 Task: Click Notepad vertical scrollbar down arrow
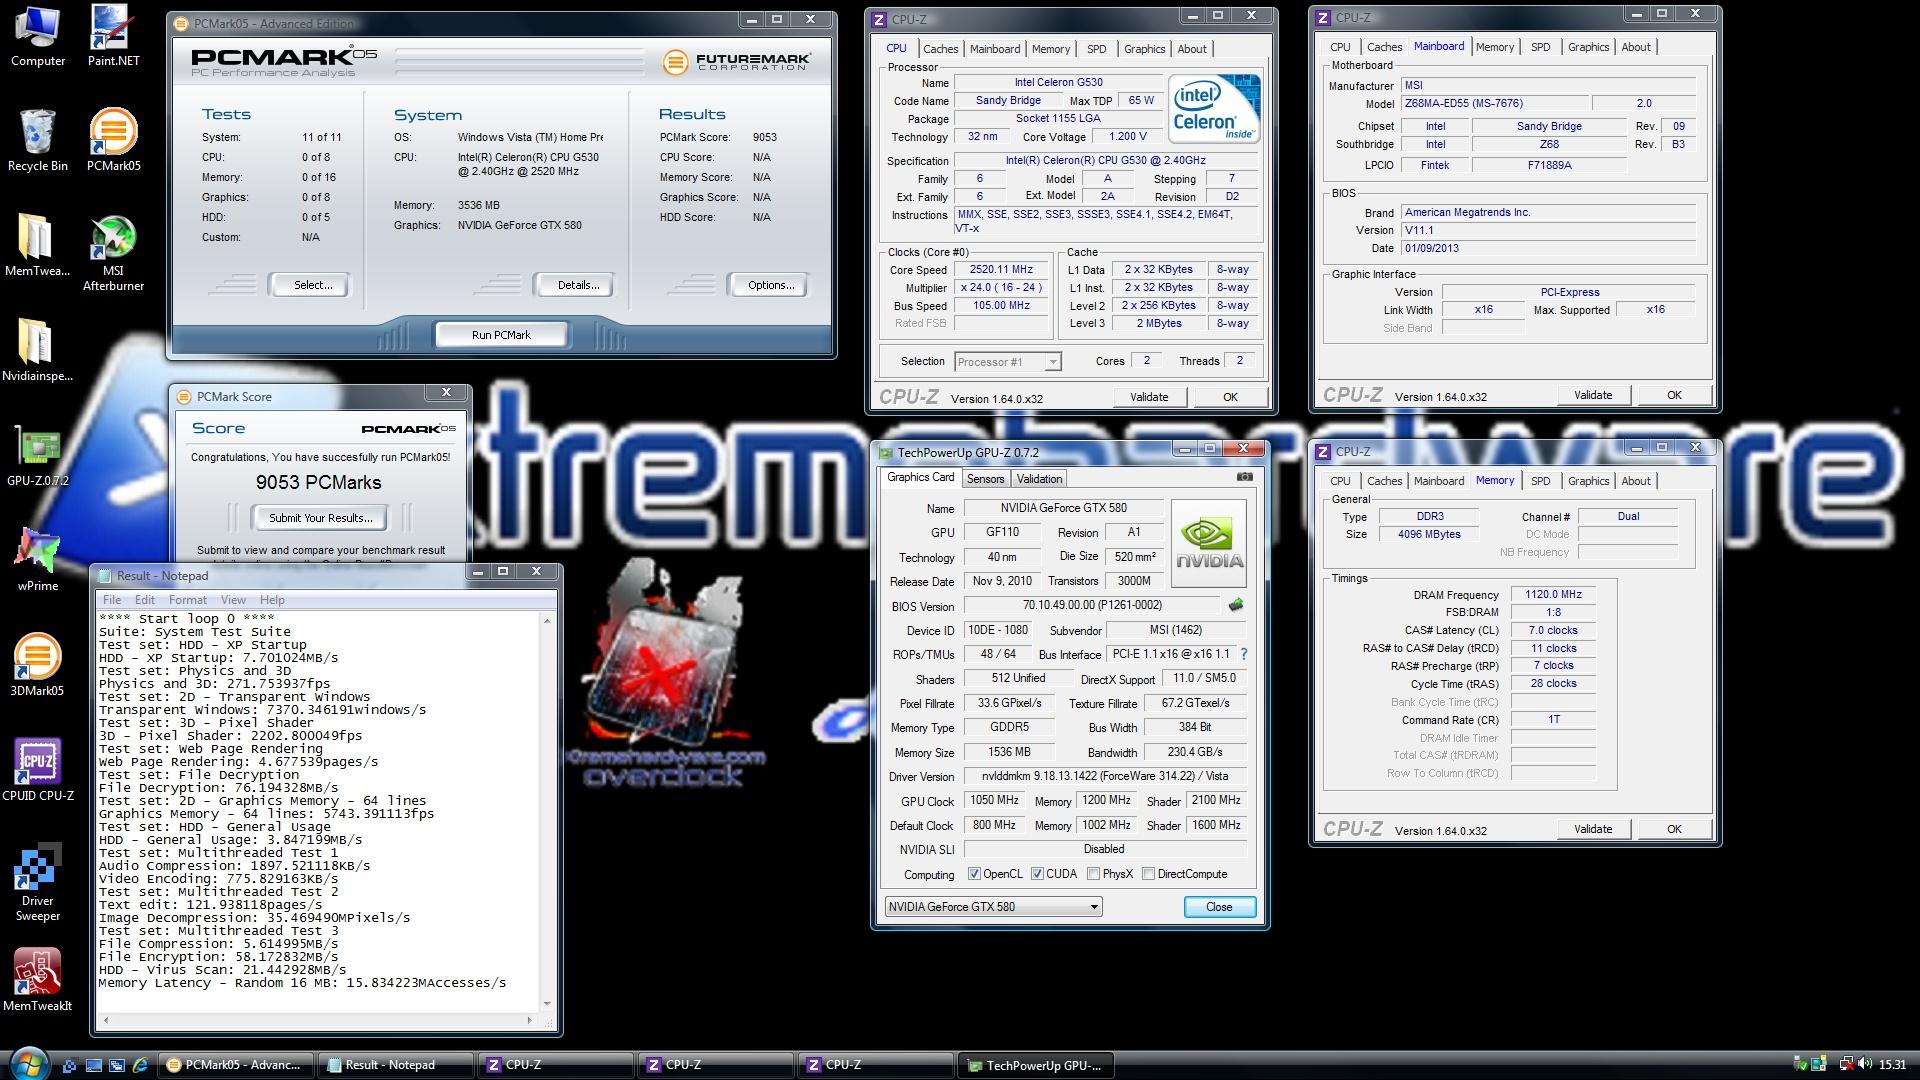coord(547,1003)
